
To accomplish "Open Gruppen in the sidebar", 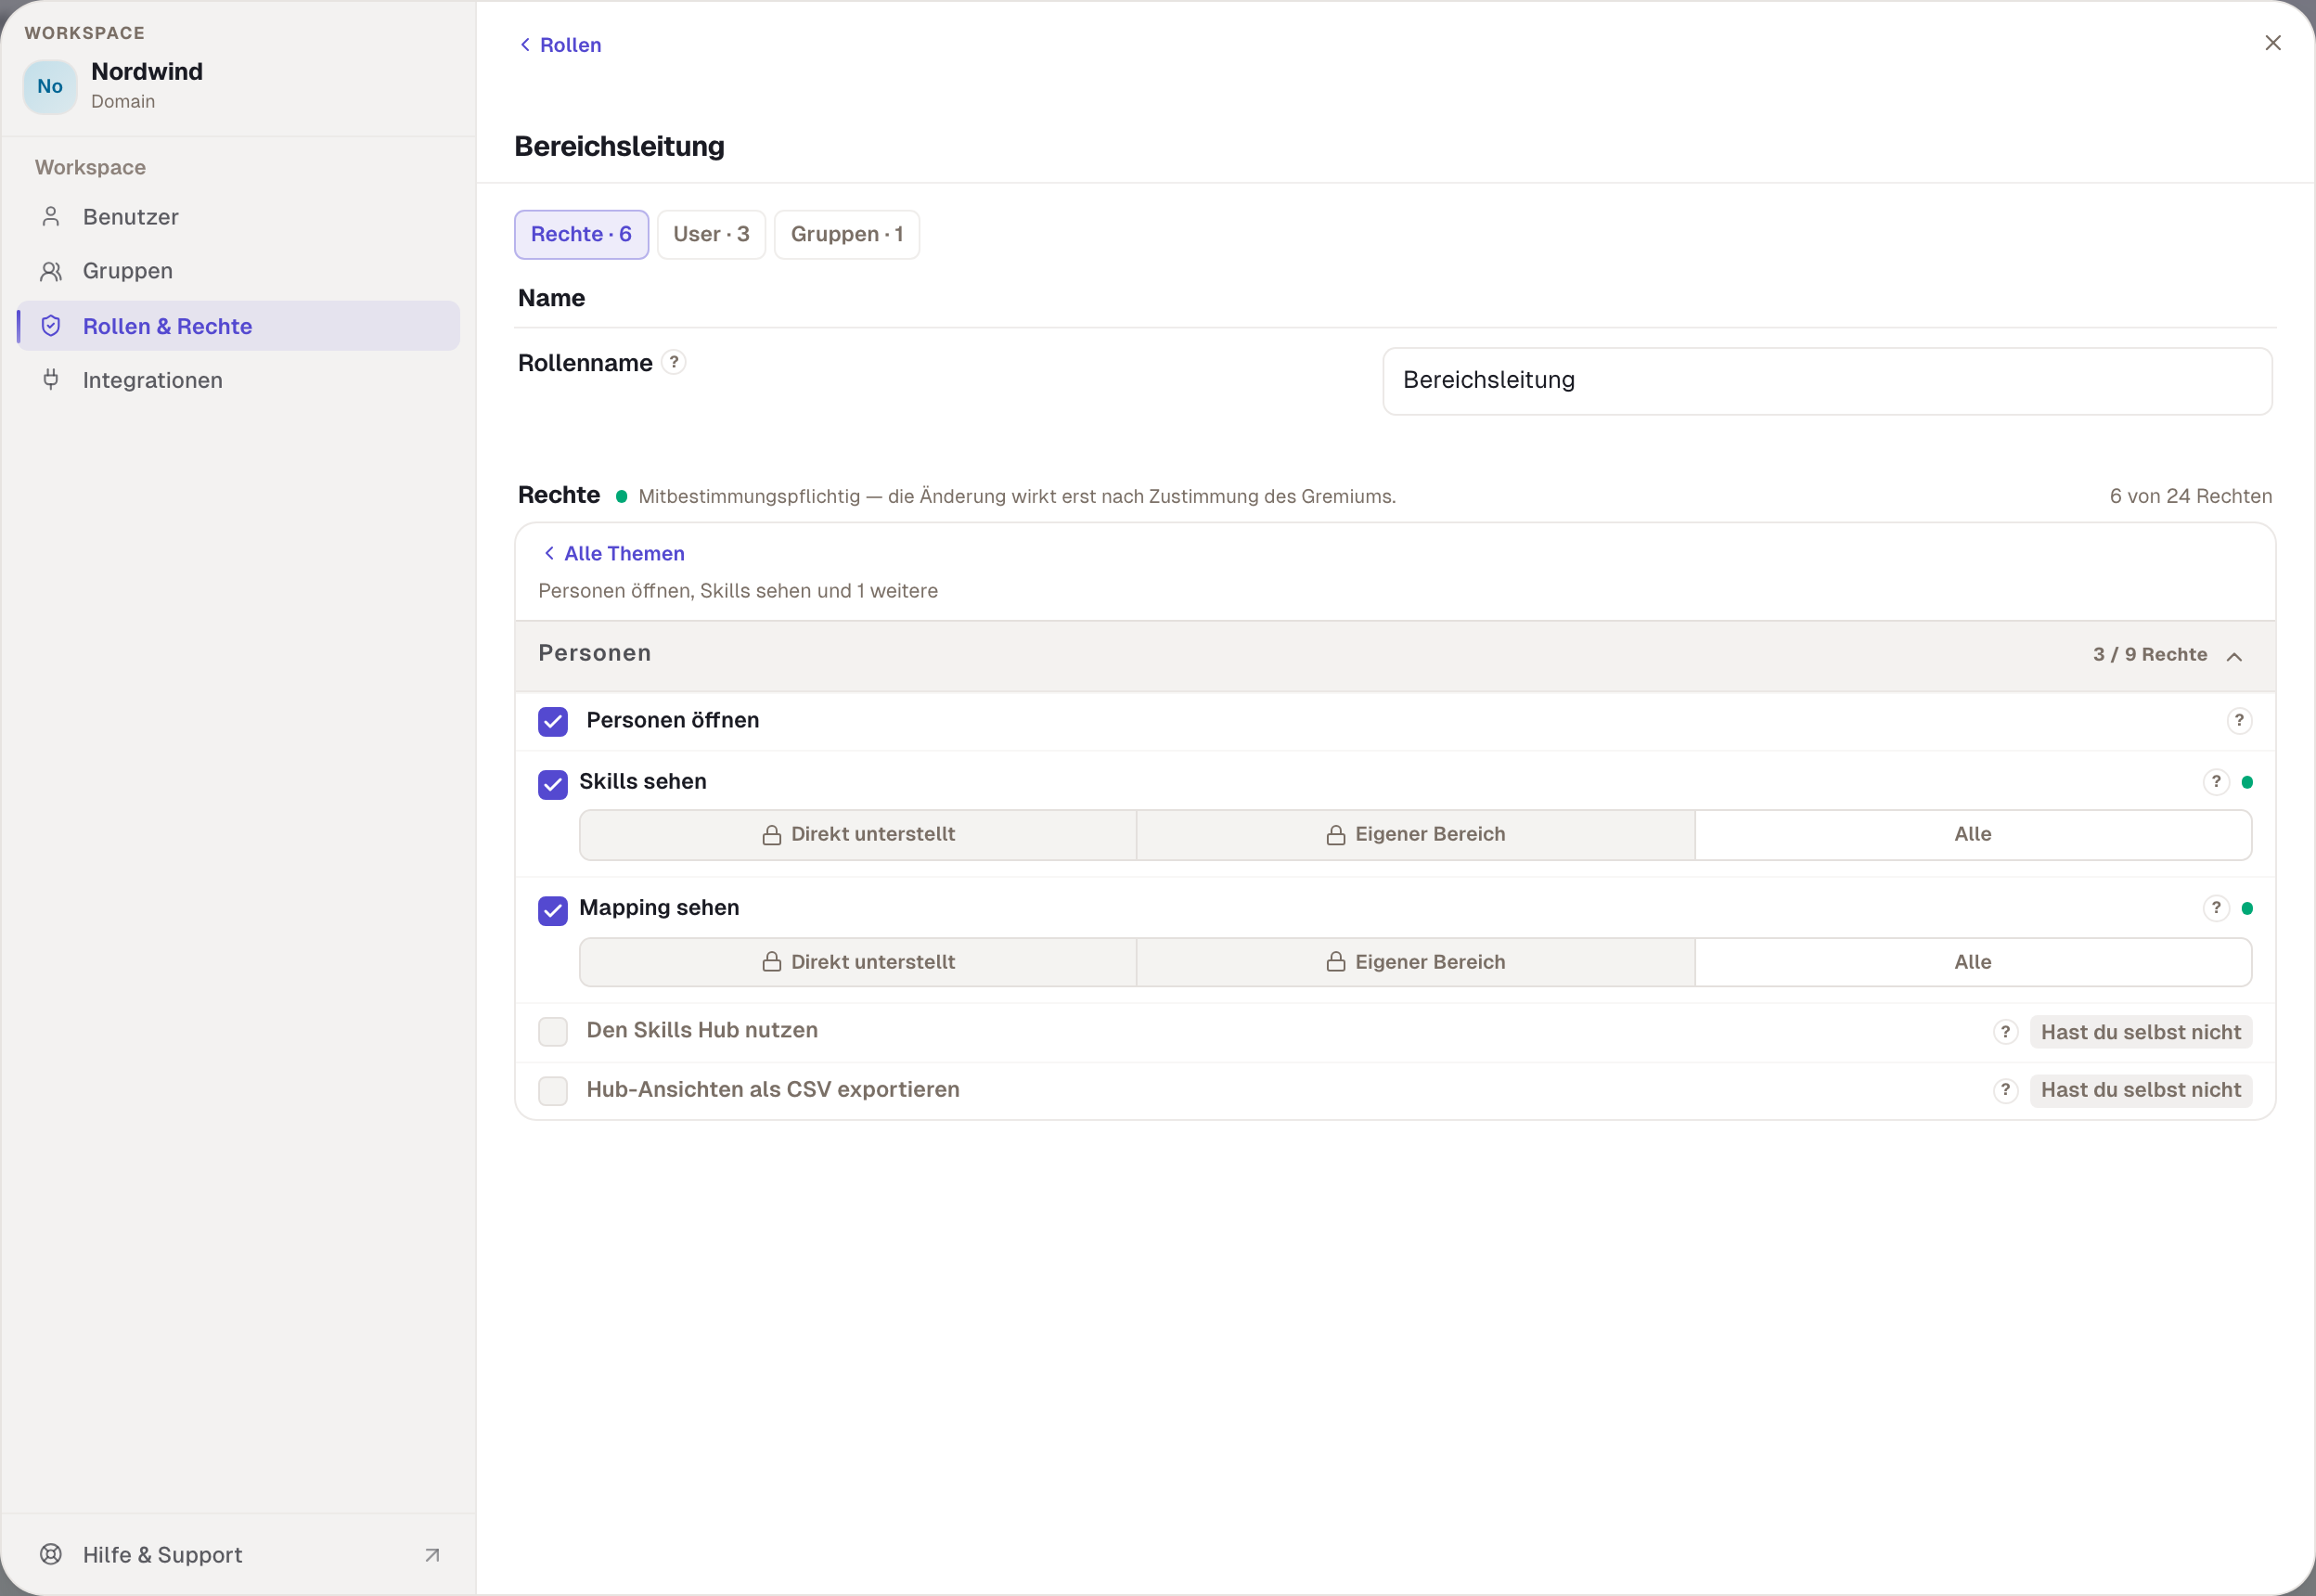I will click(238, 271).
